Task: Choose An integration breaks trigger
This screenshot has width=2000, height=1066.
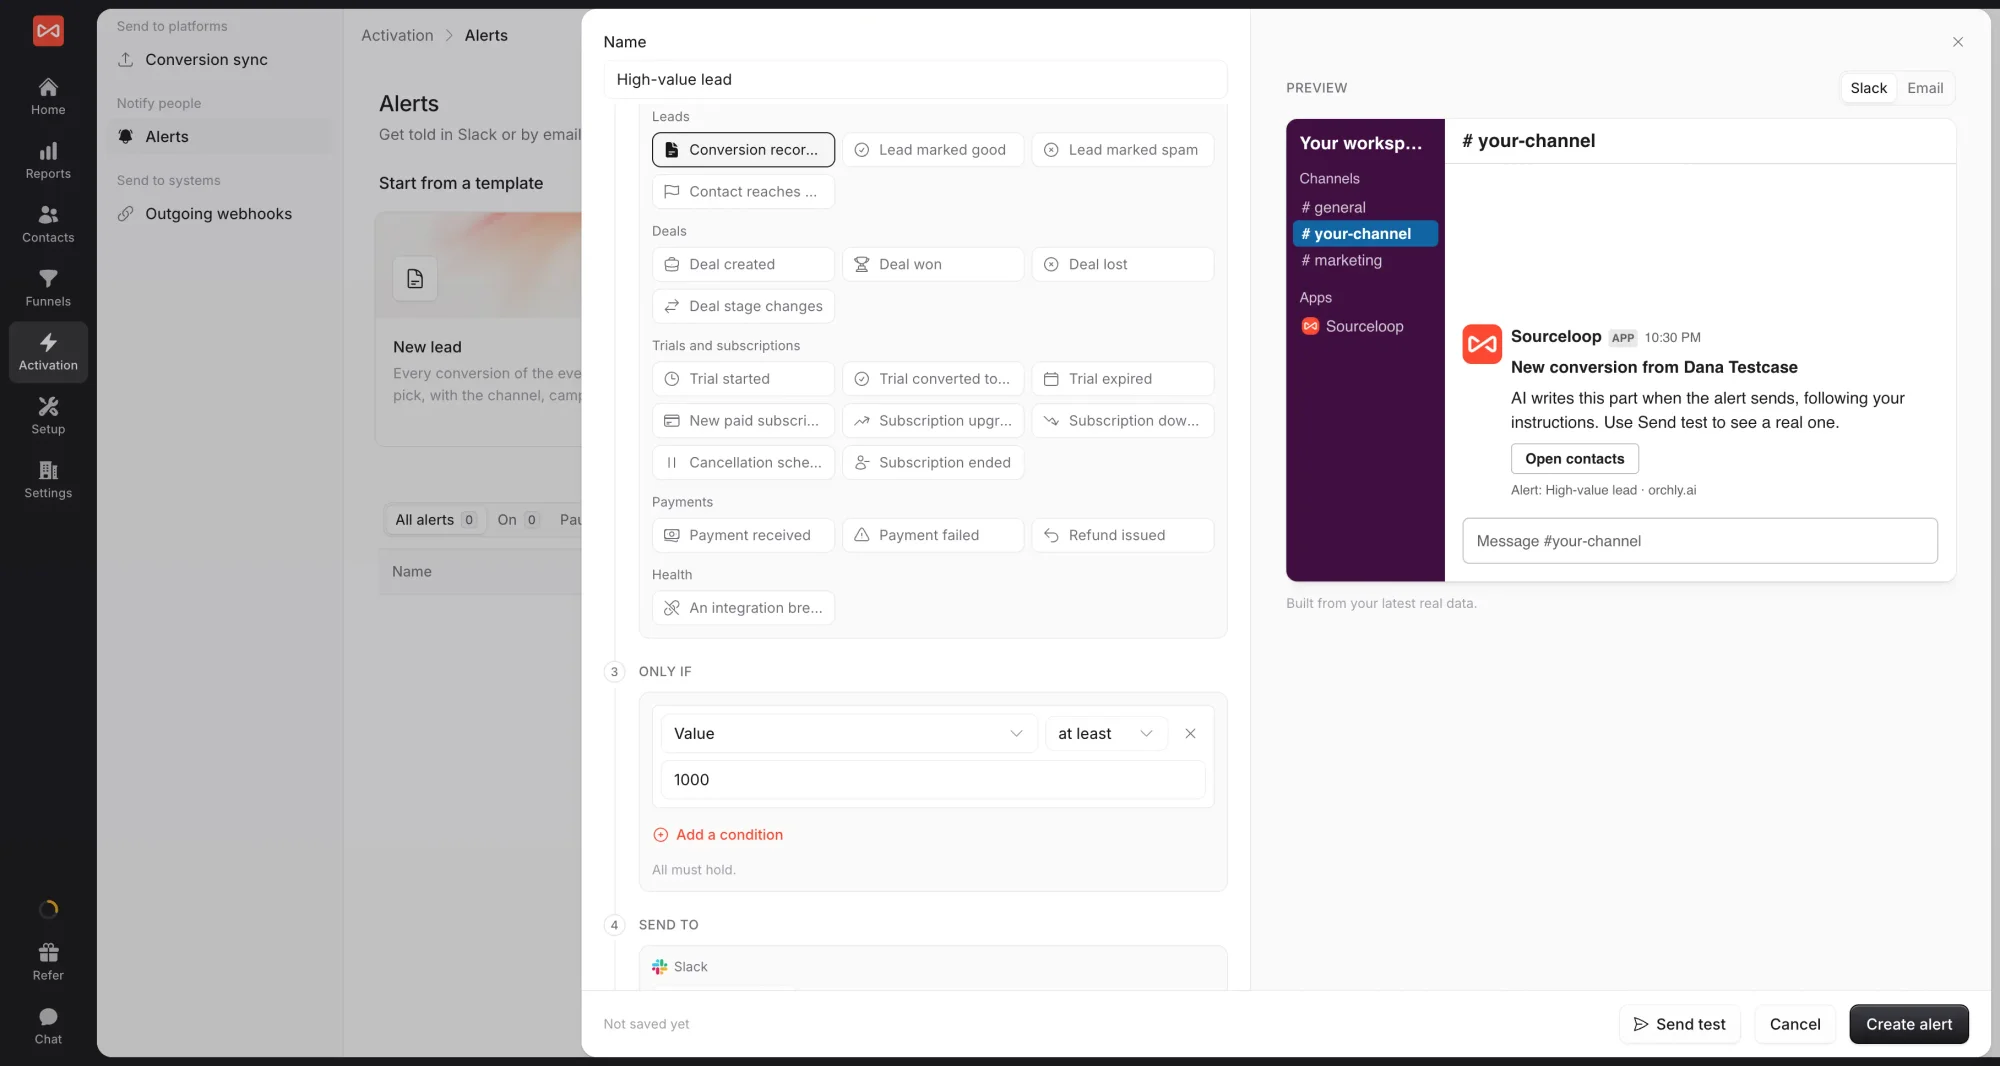Action: pyautogui.click(x=743, y=608)
